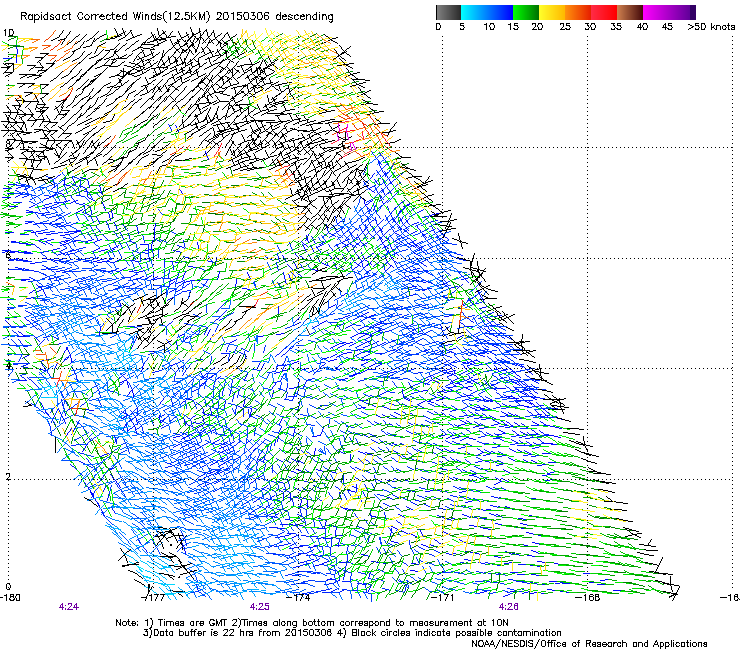This screenshot has width=740, height=650.
Task: Click the '45' legend scale label
Action: (667, 27)
